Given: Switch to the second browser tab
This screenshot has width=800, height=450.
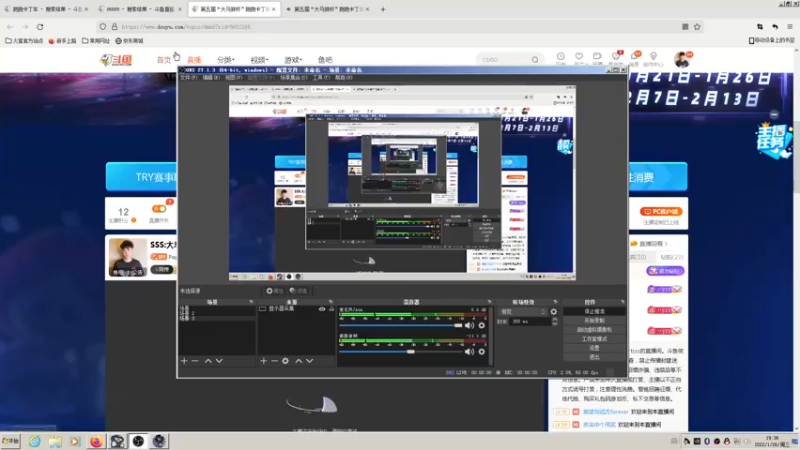Looking at the screenshot, I should coord(139,9).
